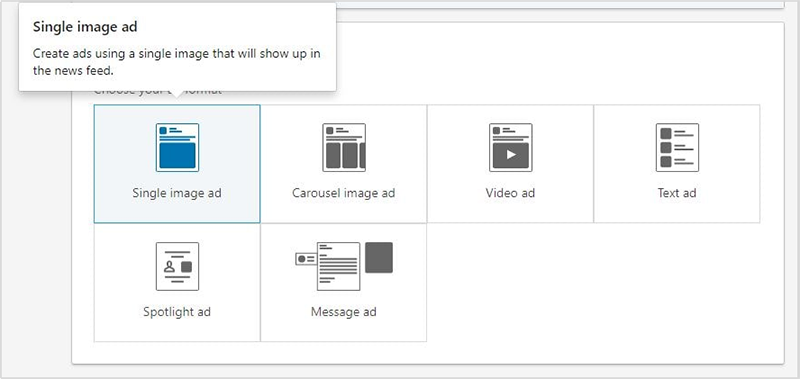Viewport: 800px width, 379px height.
Task: Click the 'Text ad' label
Action: pos(677,193)
